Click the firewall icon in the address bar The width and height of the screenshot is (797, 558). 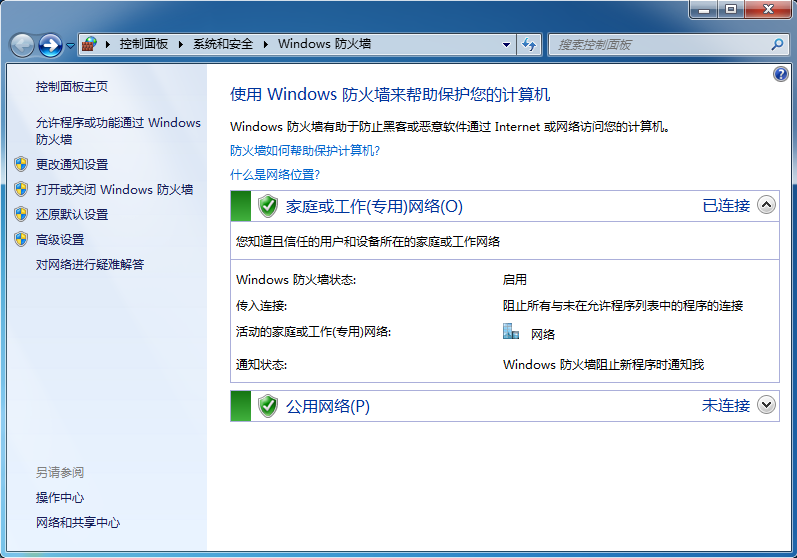89,44
